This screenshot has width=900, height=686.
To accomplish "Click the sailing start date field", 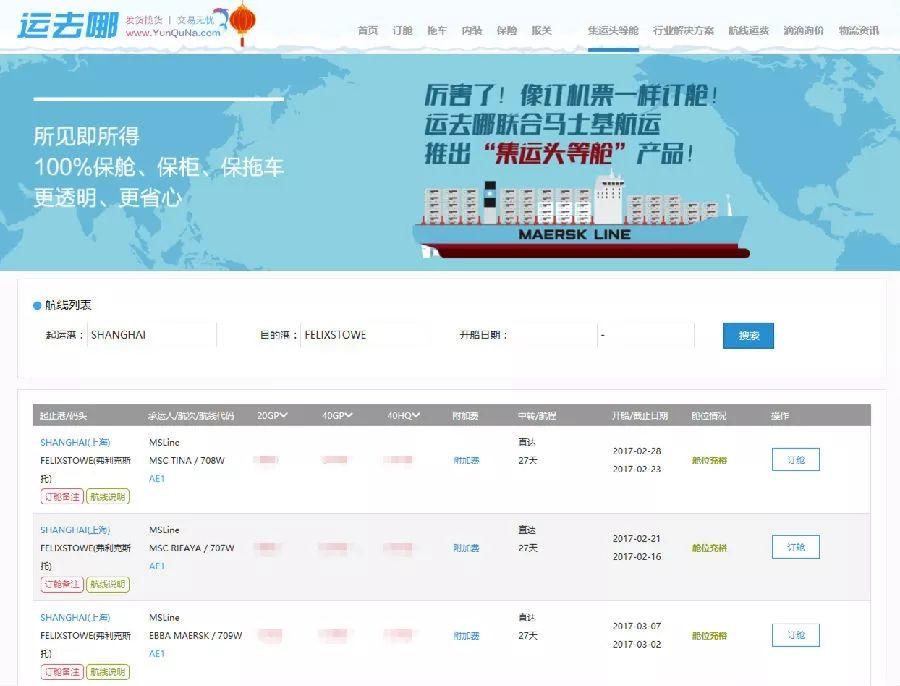I will (553, 335).
